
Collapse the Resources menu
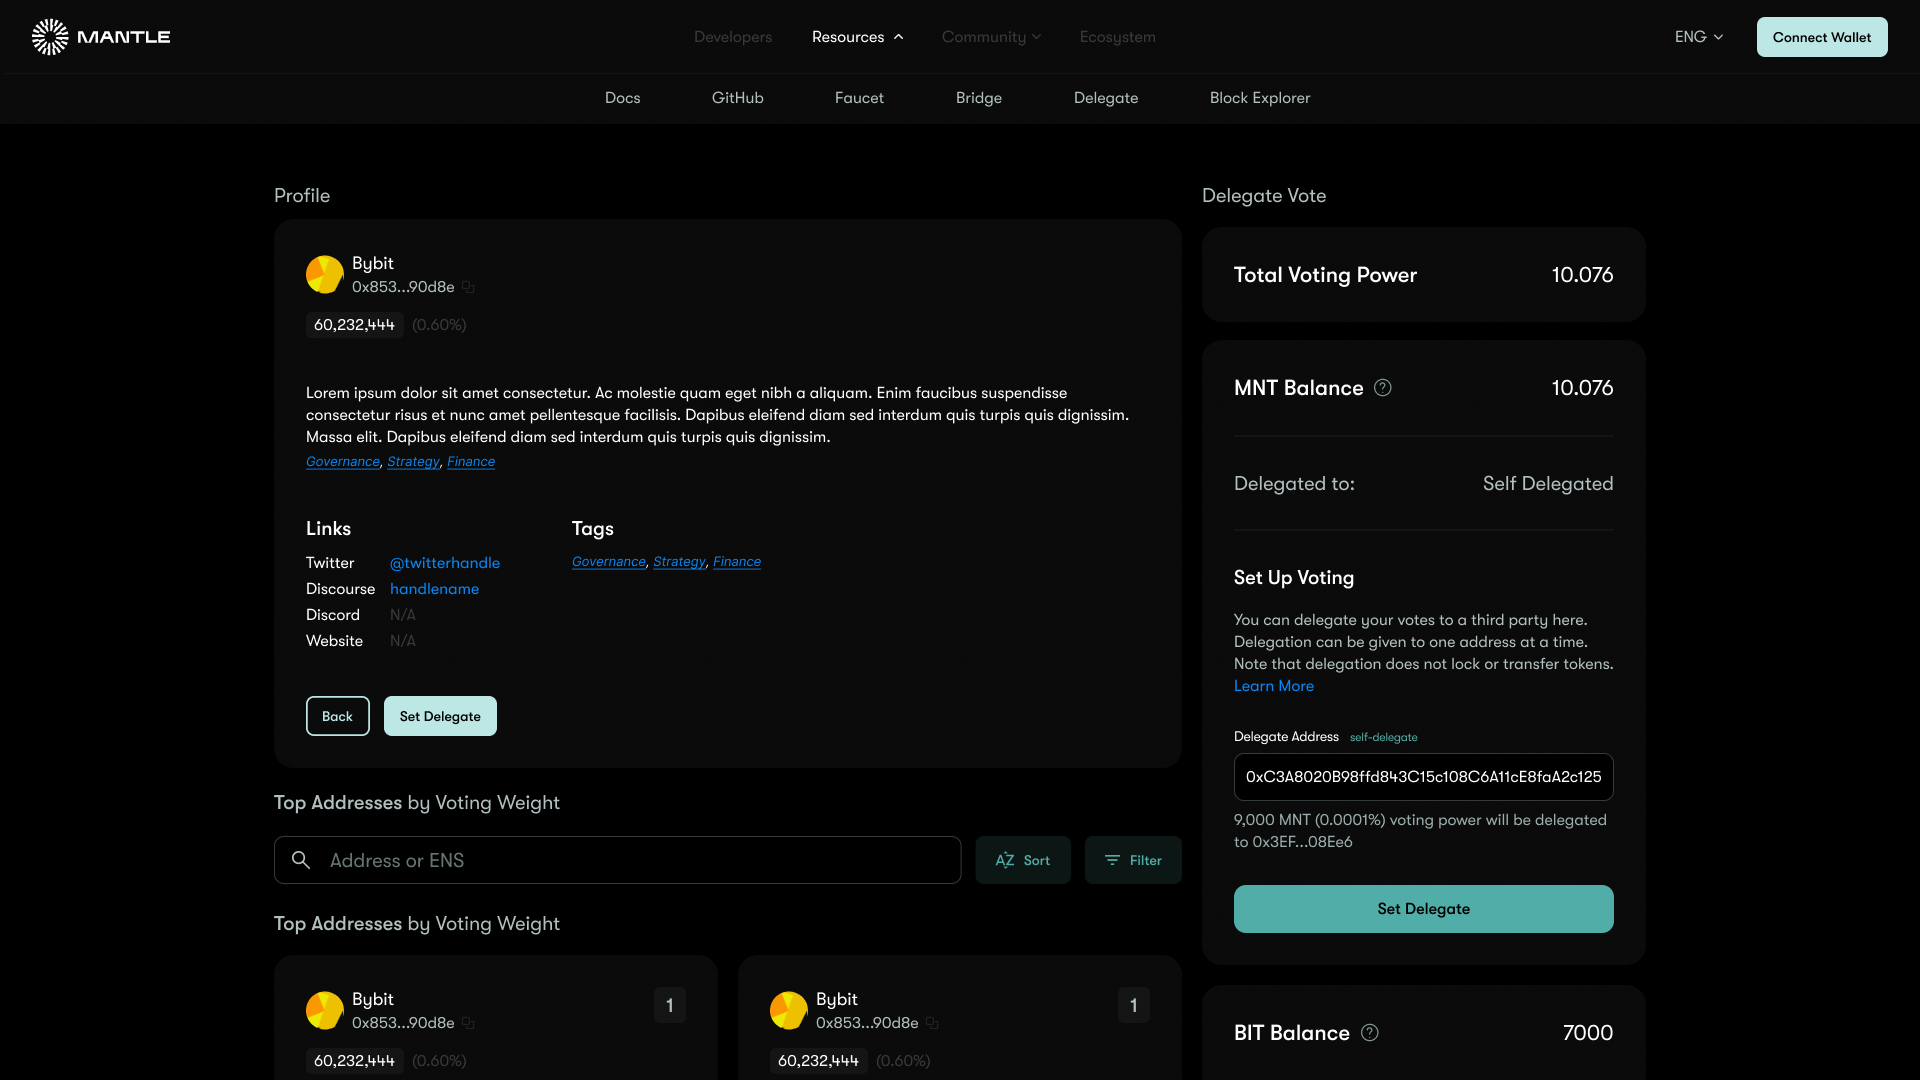pos(857,37)
